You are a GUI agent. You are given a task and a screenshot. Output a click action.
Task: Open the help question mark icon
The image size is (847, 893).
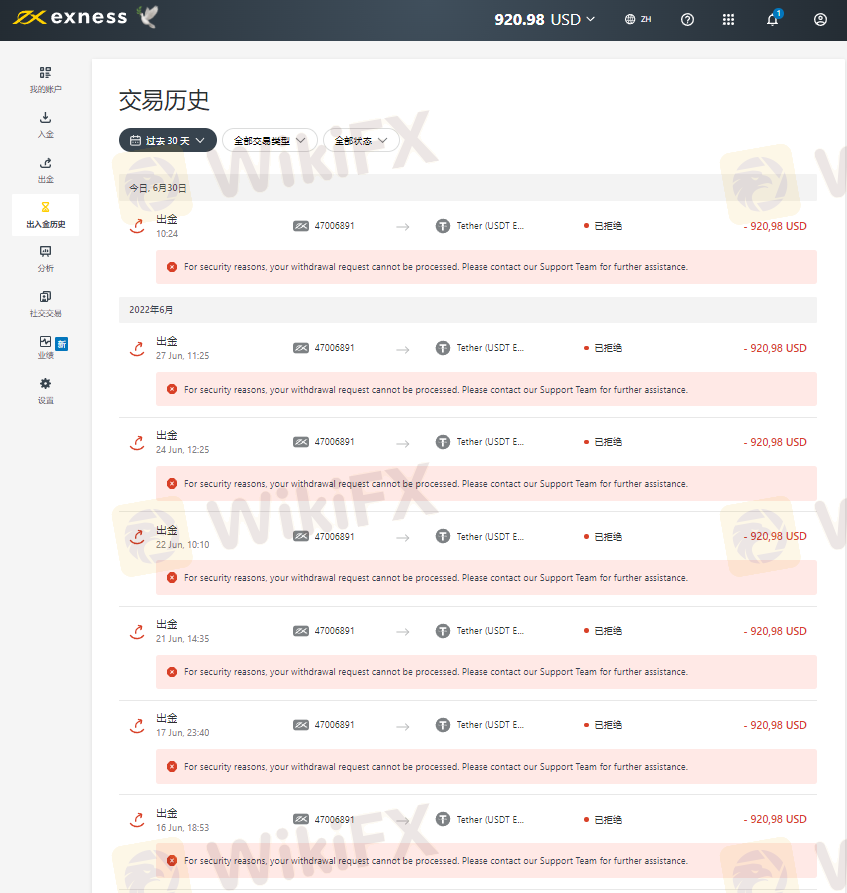[x=688, y=20]
